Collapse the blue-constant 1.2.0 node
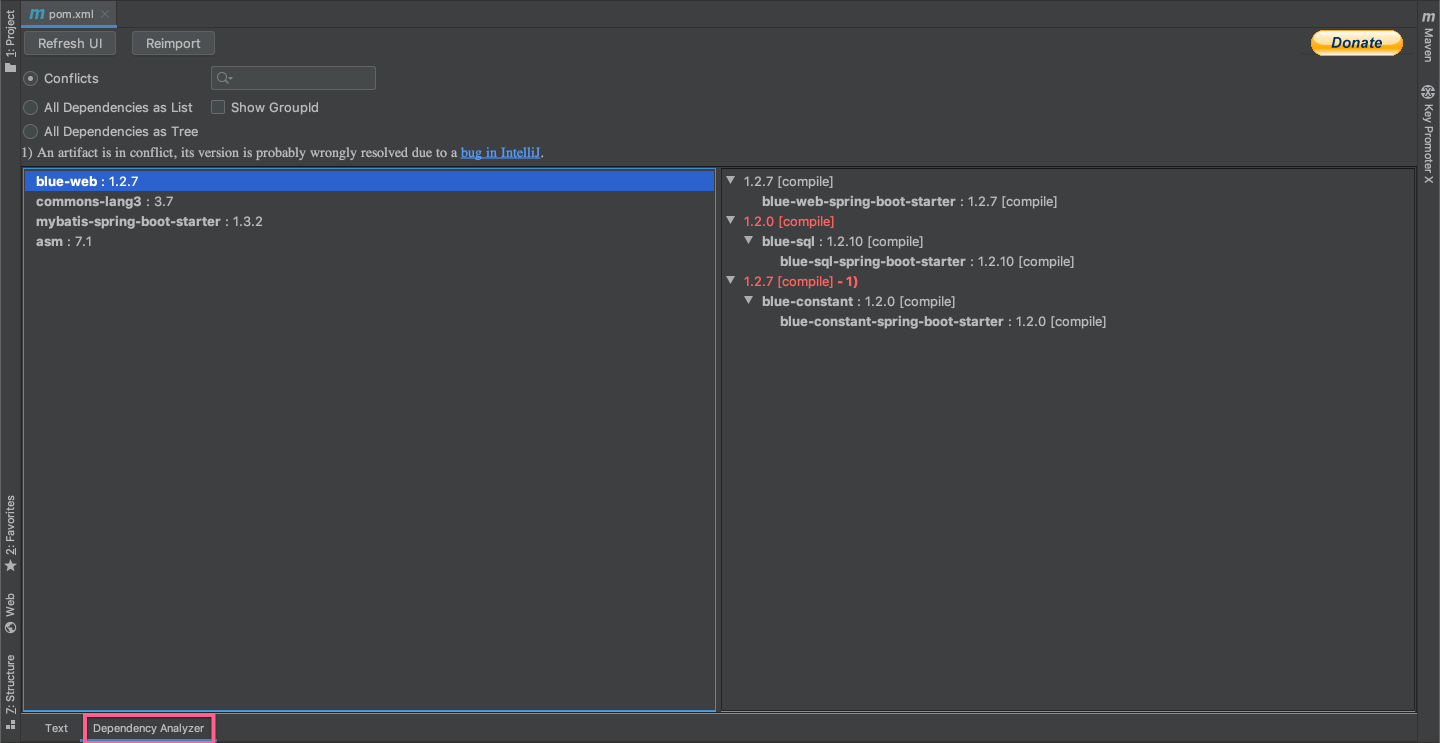Image resolution: width=1440 pixels, height=743 pixels. pyautogui.click(x=748, y=301)
